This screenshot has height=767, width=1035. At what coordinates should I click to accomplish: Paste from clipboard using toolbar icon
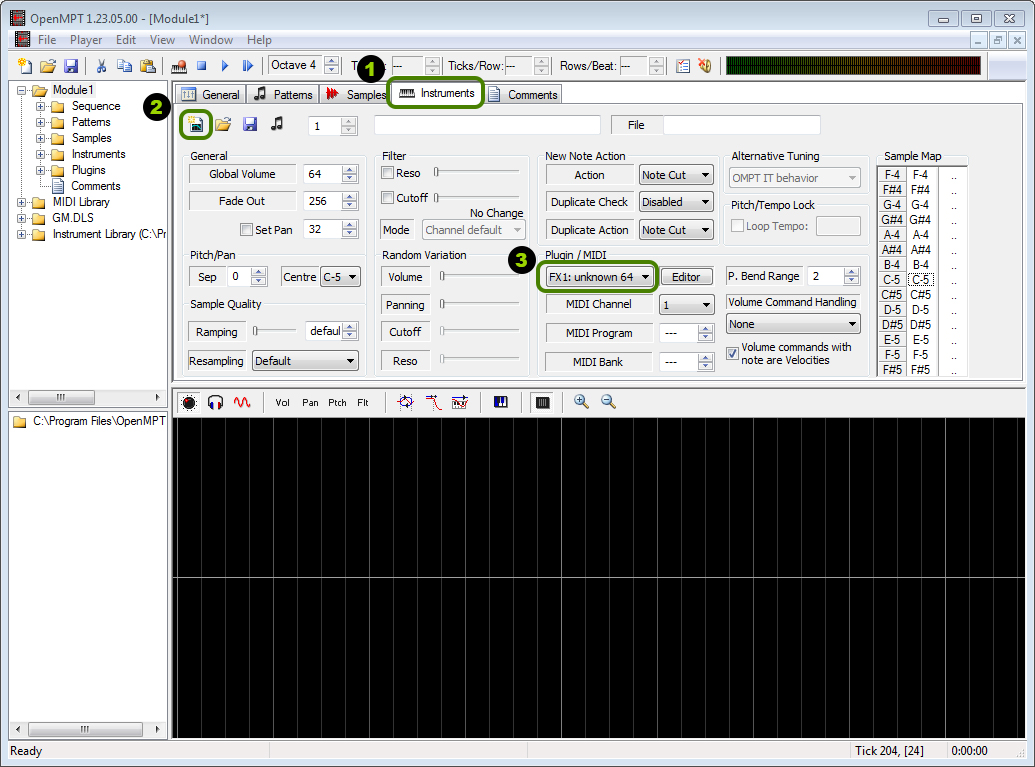[148, 66]
